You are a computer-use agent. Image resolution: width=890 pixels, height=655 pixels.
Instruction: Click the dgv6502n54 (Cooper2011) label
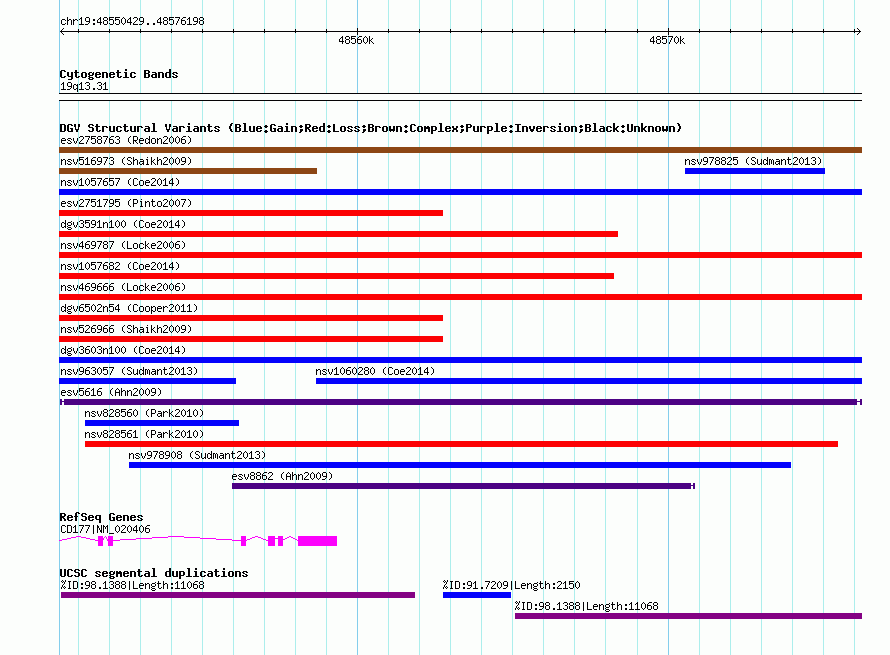pyautogui.click(x=129, y=308)
